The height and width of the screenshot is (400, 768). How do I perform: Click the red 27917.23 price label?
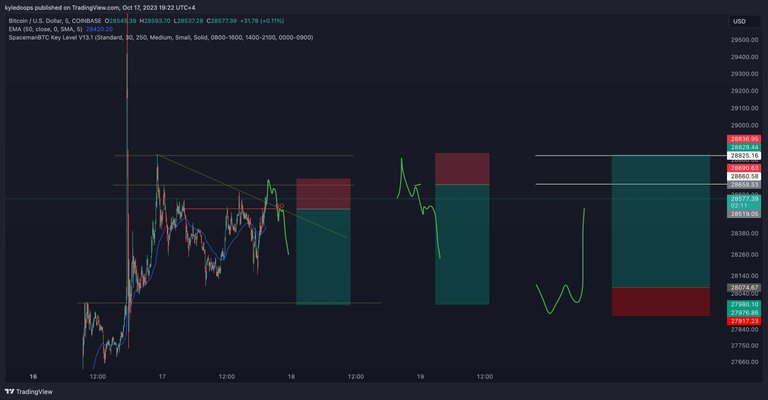[744, 321]
